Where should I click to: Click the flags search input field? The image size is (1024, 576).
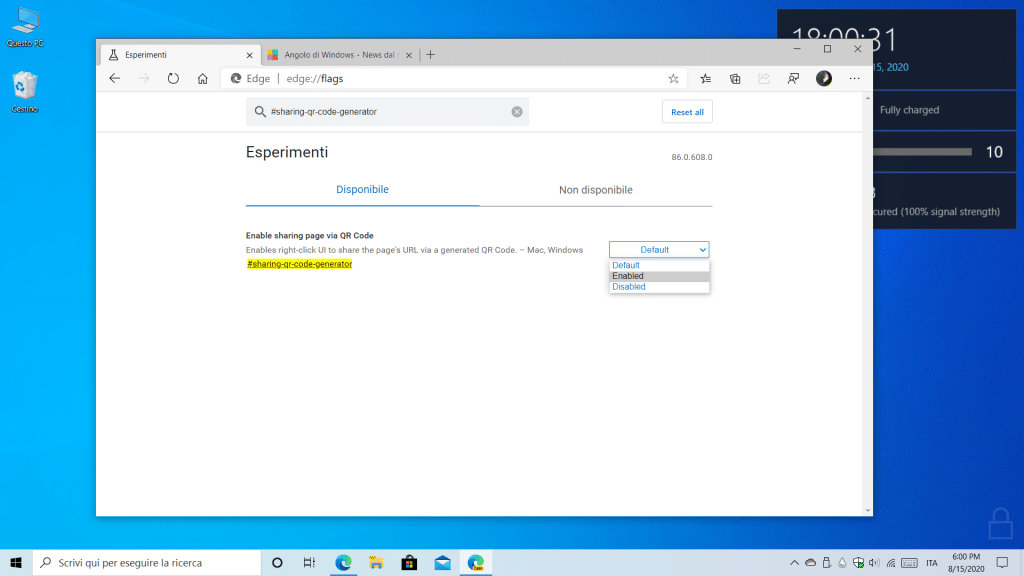(x=385, y=112)
